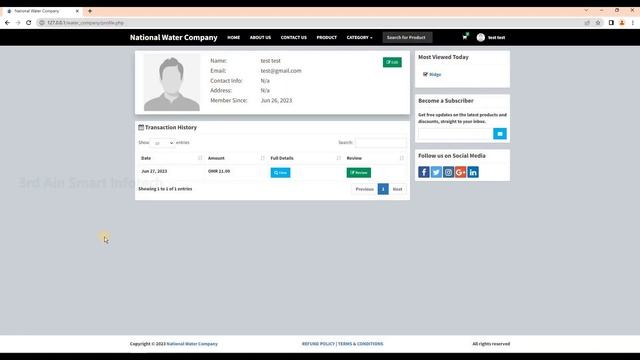The image size is (640, 360).
Task: Click the Transaction History heading
Action: point(171,127)
